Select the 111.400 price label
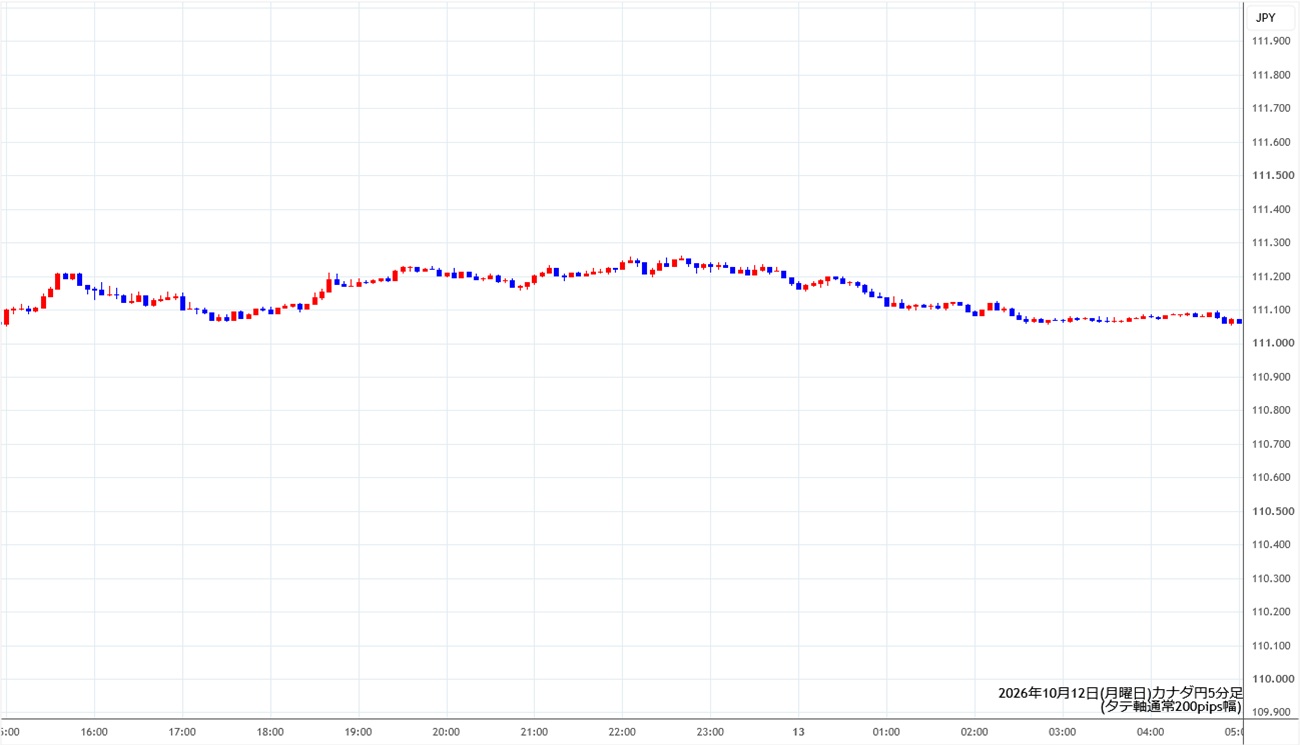1300x745 pixels. click(1270, 209)
